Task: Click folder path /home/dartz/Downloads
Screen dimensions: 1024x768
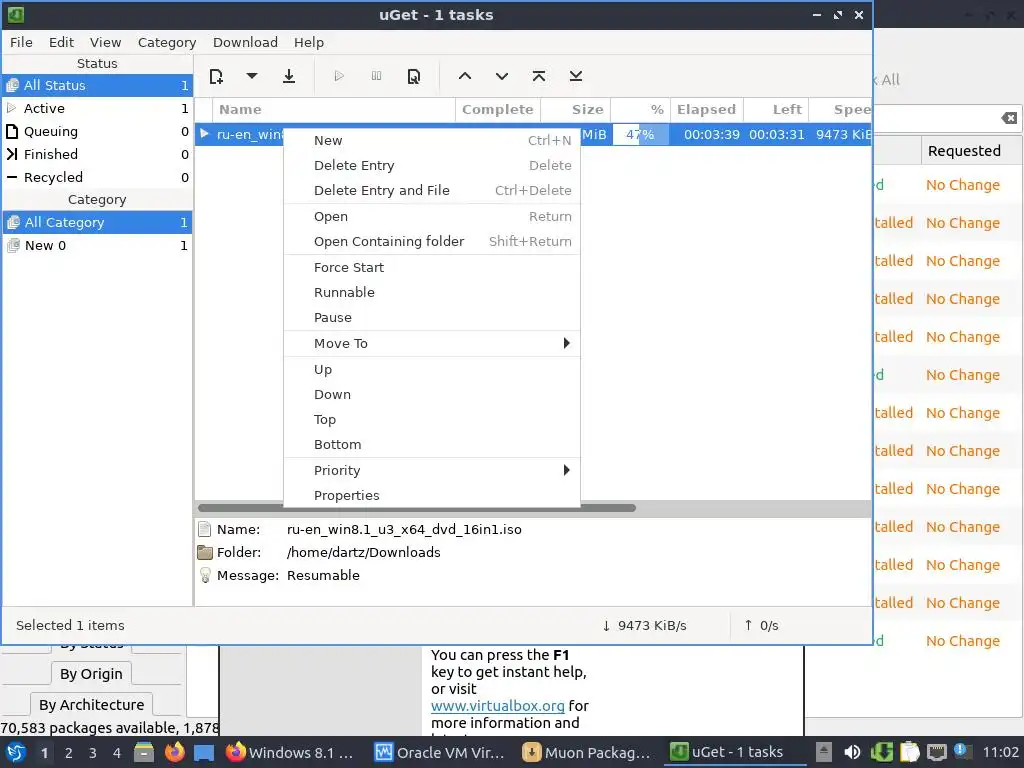Action: point(363,552)
